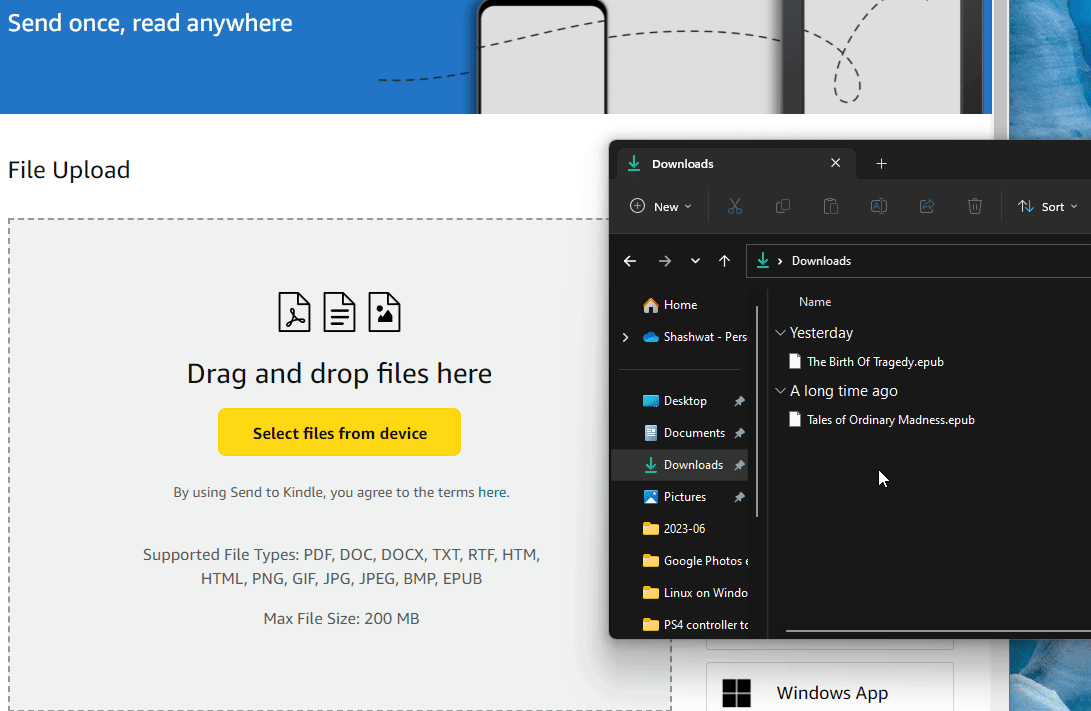The width and height of the screenshot is (1091, 711).
Task: Open the Sort options dropdown
Action: [1047, 206]
